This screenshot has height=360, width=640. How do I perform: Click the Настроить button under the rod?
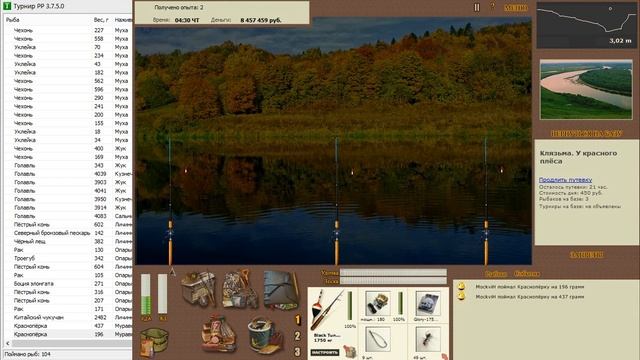(325, 352)
